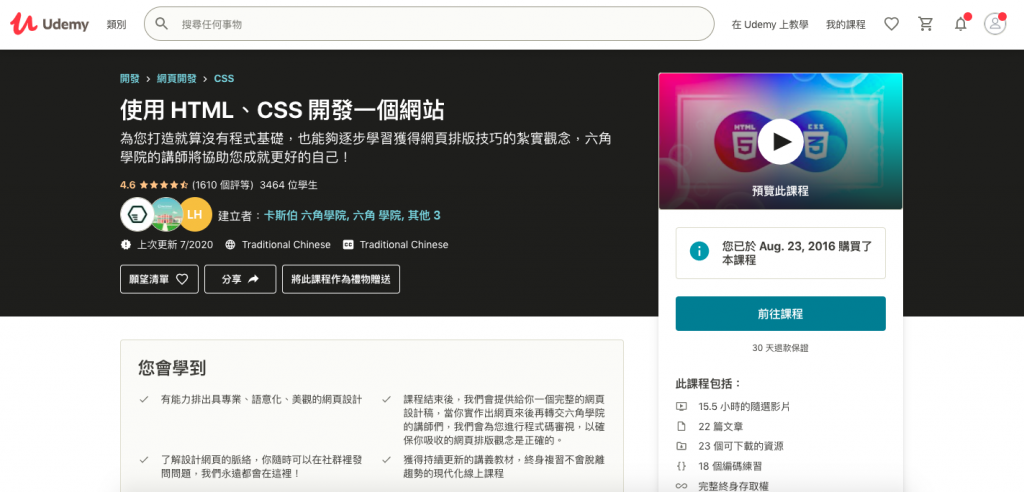1024x492 pixels.
Task: Click the school building instructor avatar
Action: [167, 214]
